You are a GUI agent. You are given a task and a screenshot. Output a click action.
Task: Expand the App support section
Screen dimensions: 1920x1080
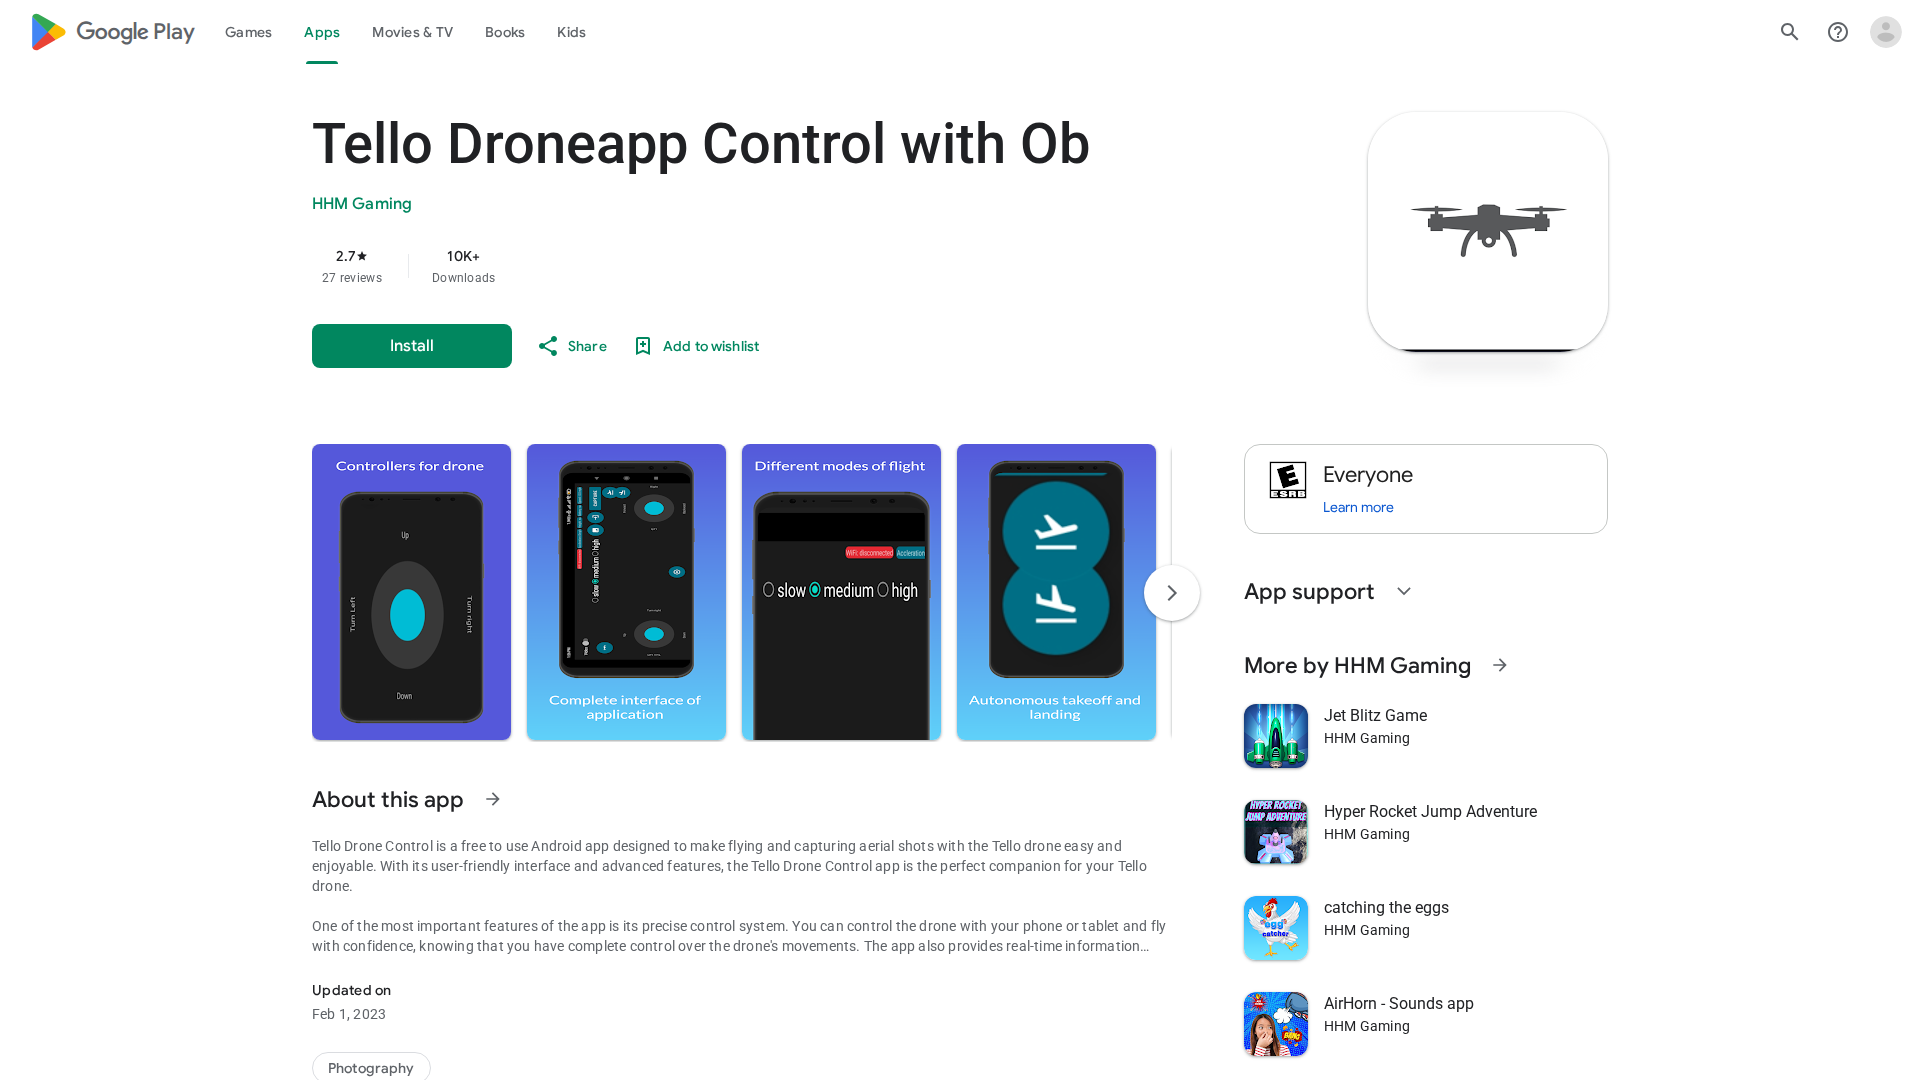pyautogui.click(x=1404, y=591)
